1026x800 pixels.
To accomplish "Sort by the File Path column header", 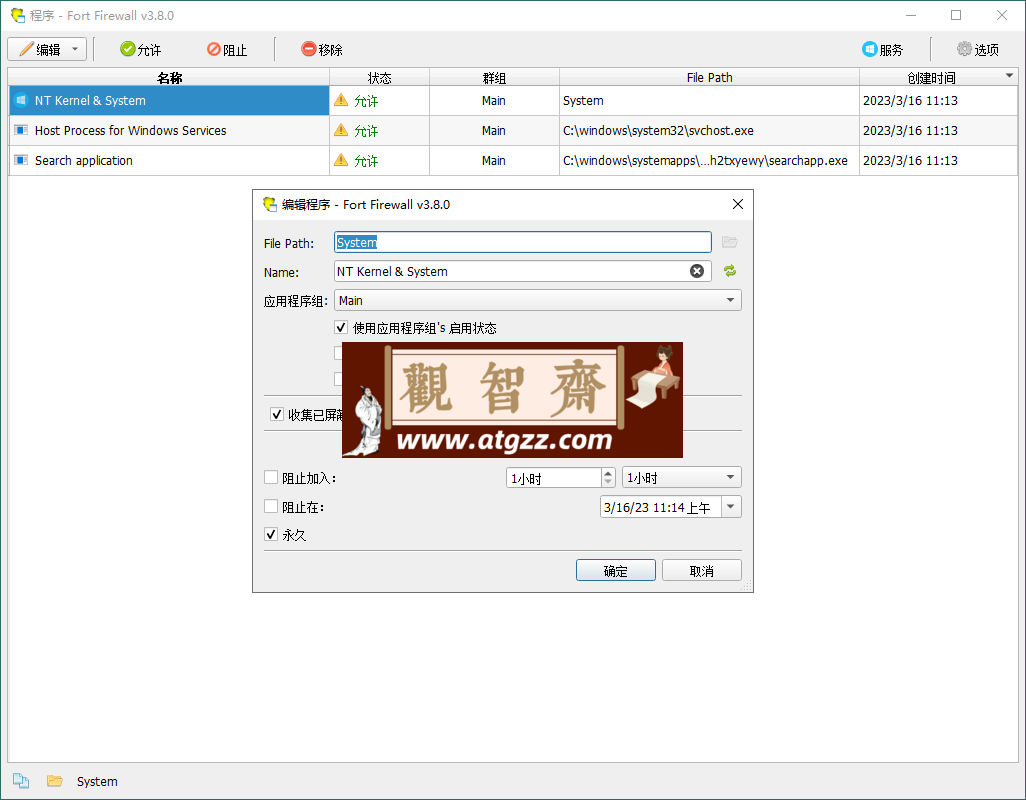I will (x=709, y=77).
